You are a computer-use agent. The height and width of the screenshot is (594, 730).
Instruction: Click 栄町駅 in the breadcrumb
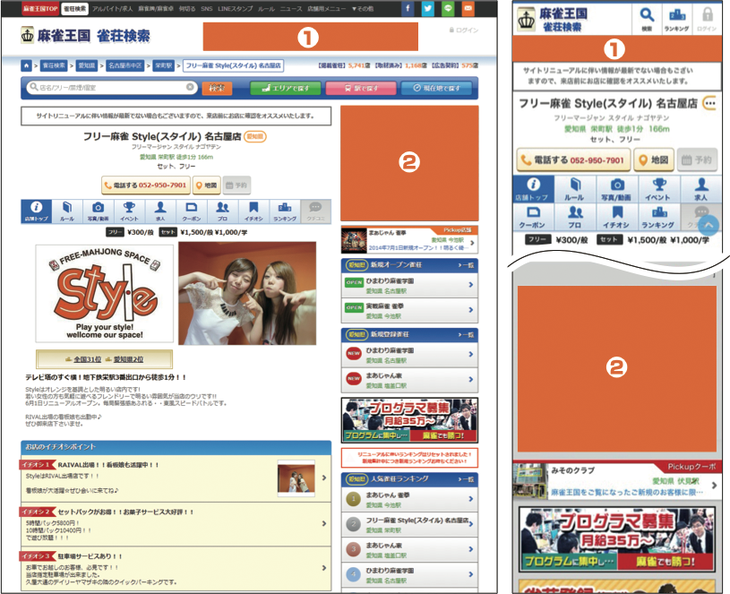tap(163, 66)
